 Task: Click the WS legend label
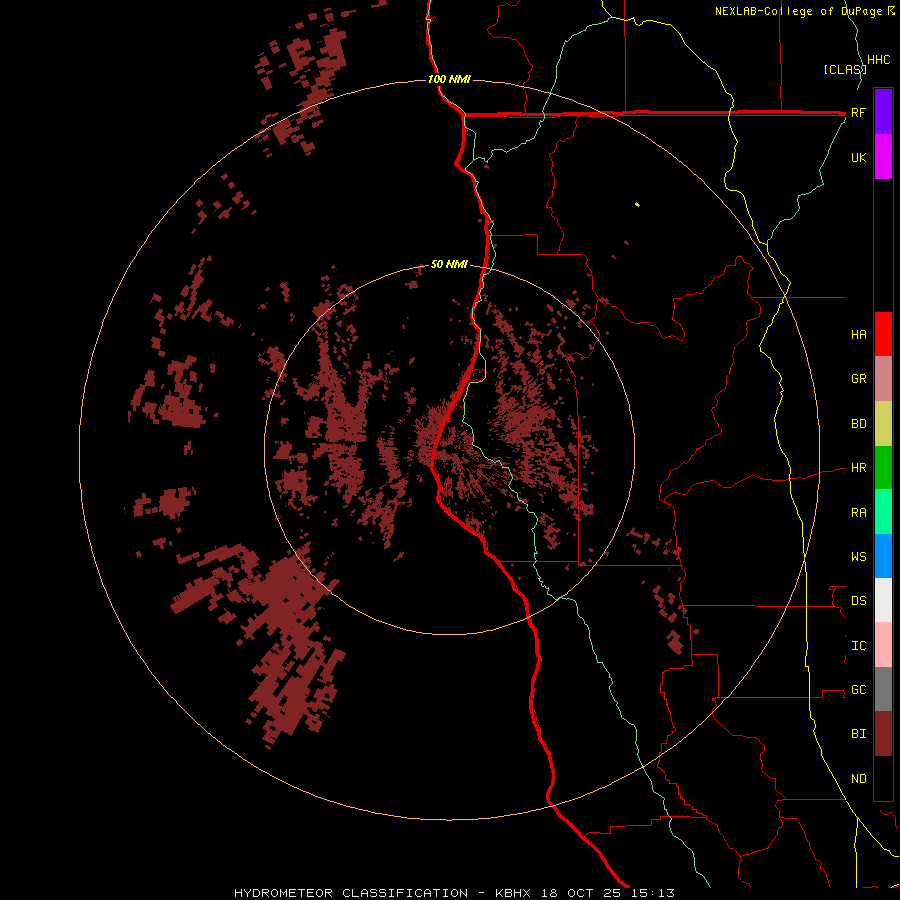click(x=858, y=556)
